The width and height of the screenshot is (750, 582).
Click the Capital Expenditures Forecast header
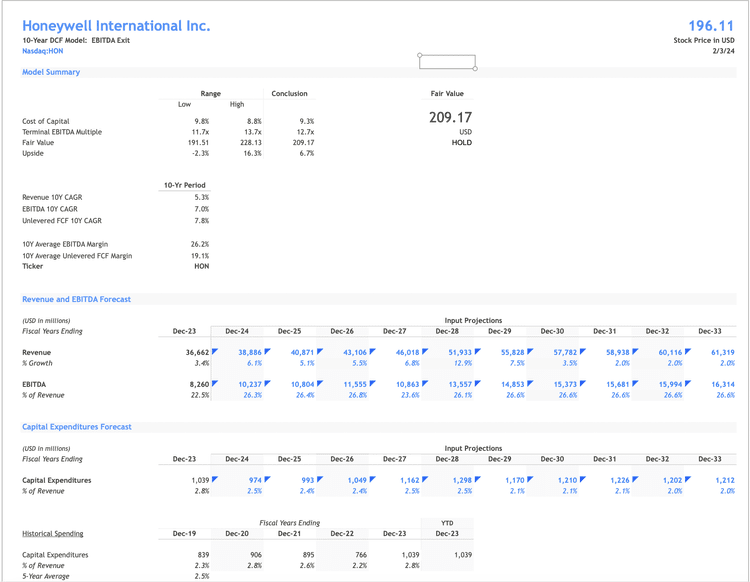click(x=77, y=427)
